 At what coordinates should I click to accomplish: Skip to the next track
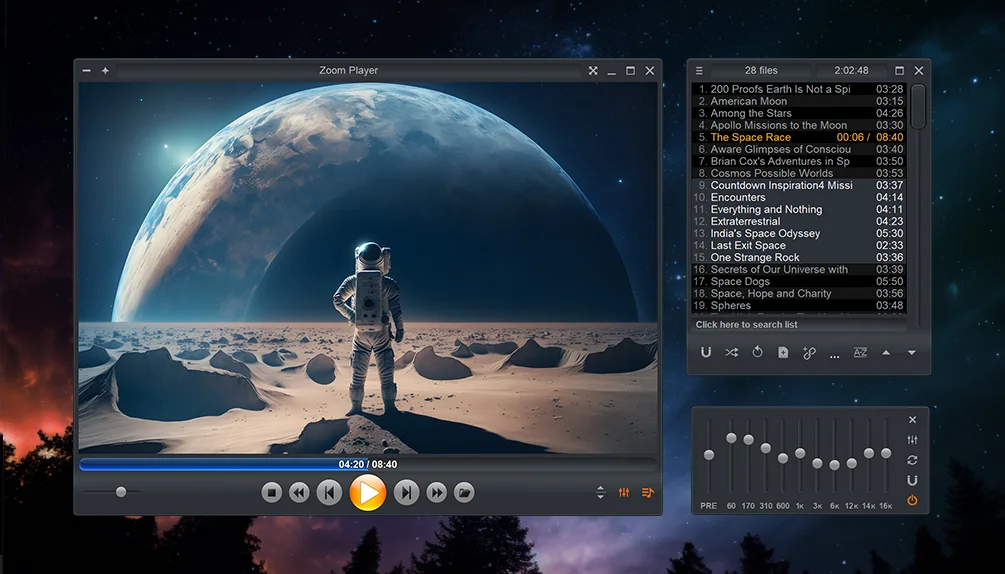[x=406, y=492]
